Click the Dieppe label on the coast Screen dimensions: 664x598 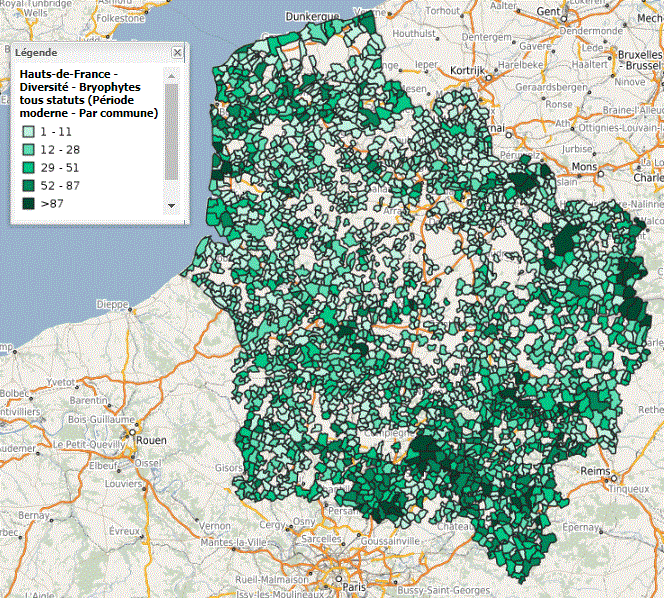(x=113, y=304)
